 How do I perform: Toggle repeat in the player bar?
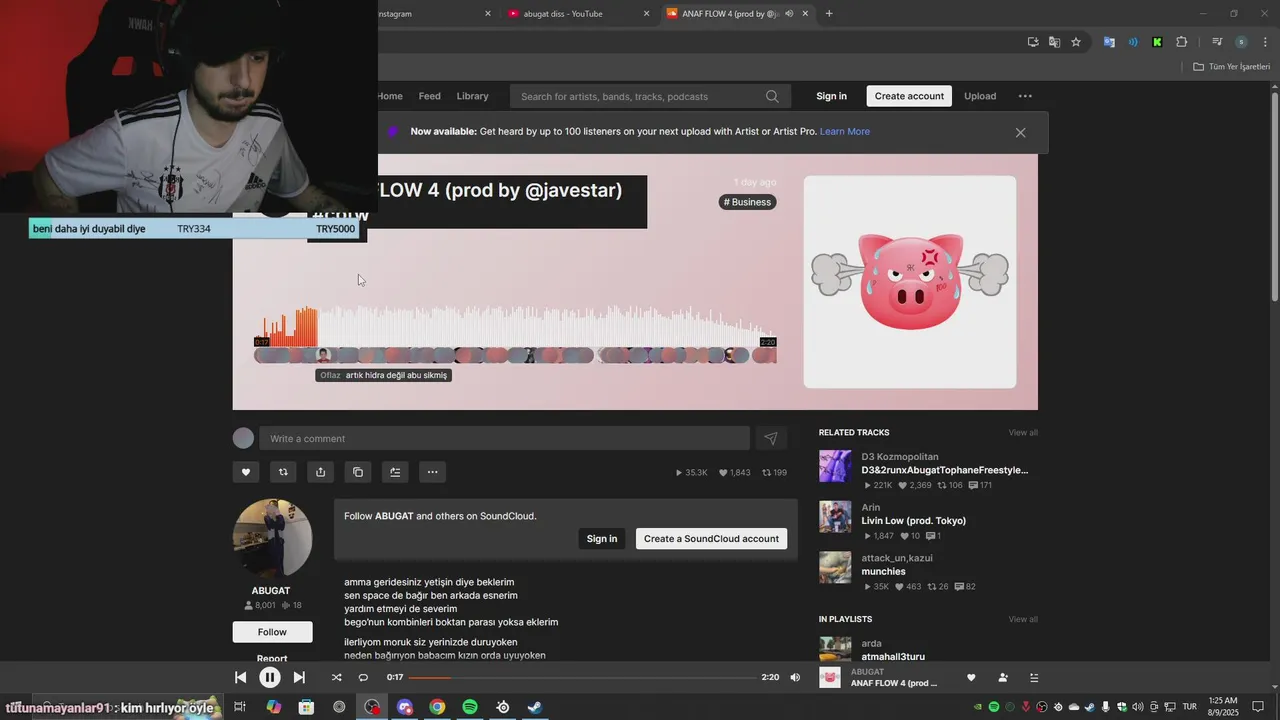363,677
